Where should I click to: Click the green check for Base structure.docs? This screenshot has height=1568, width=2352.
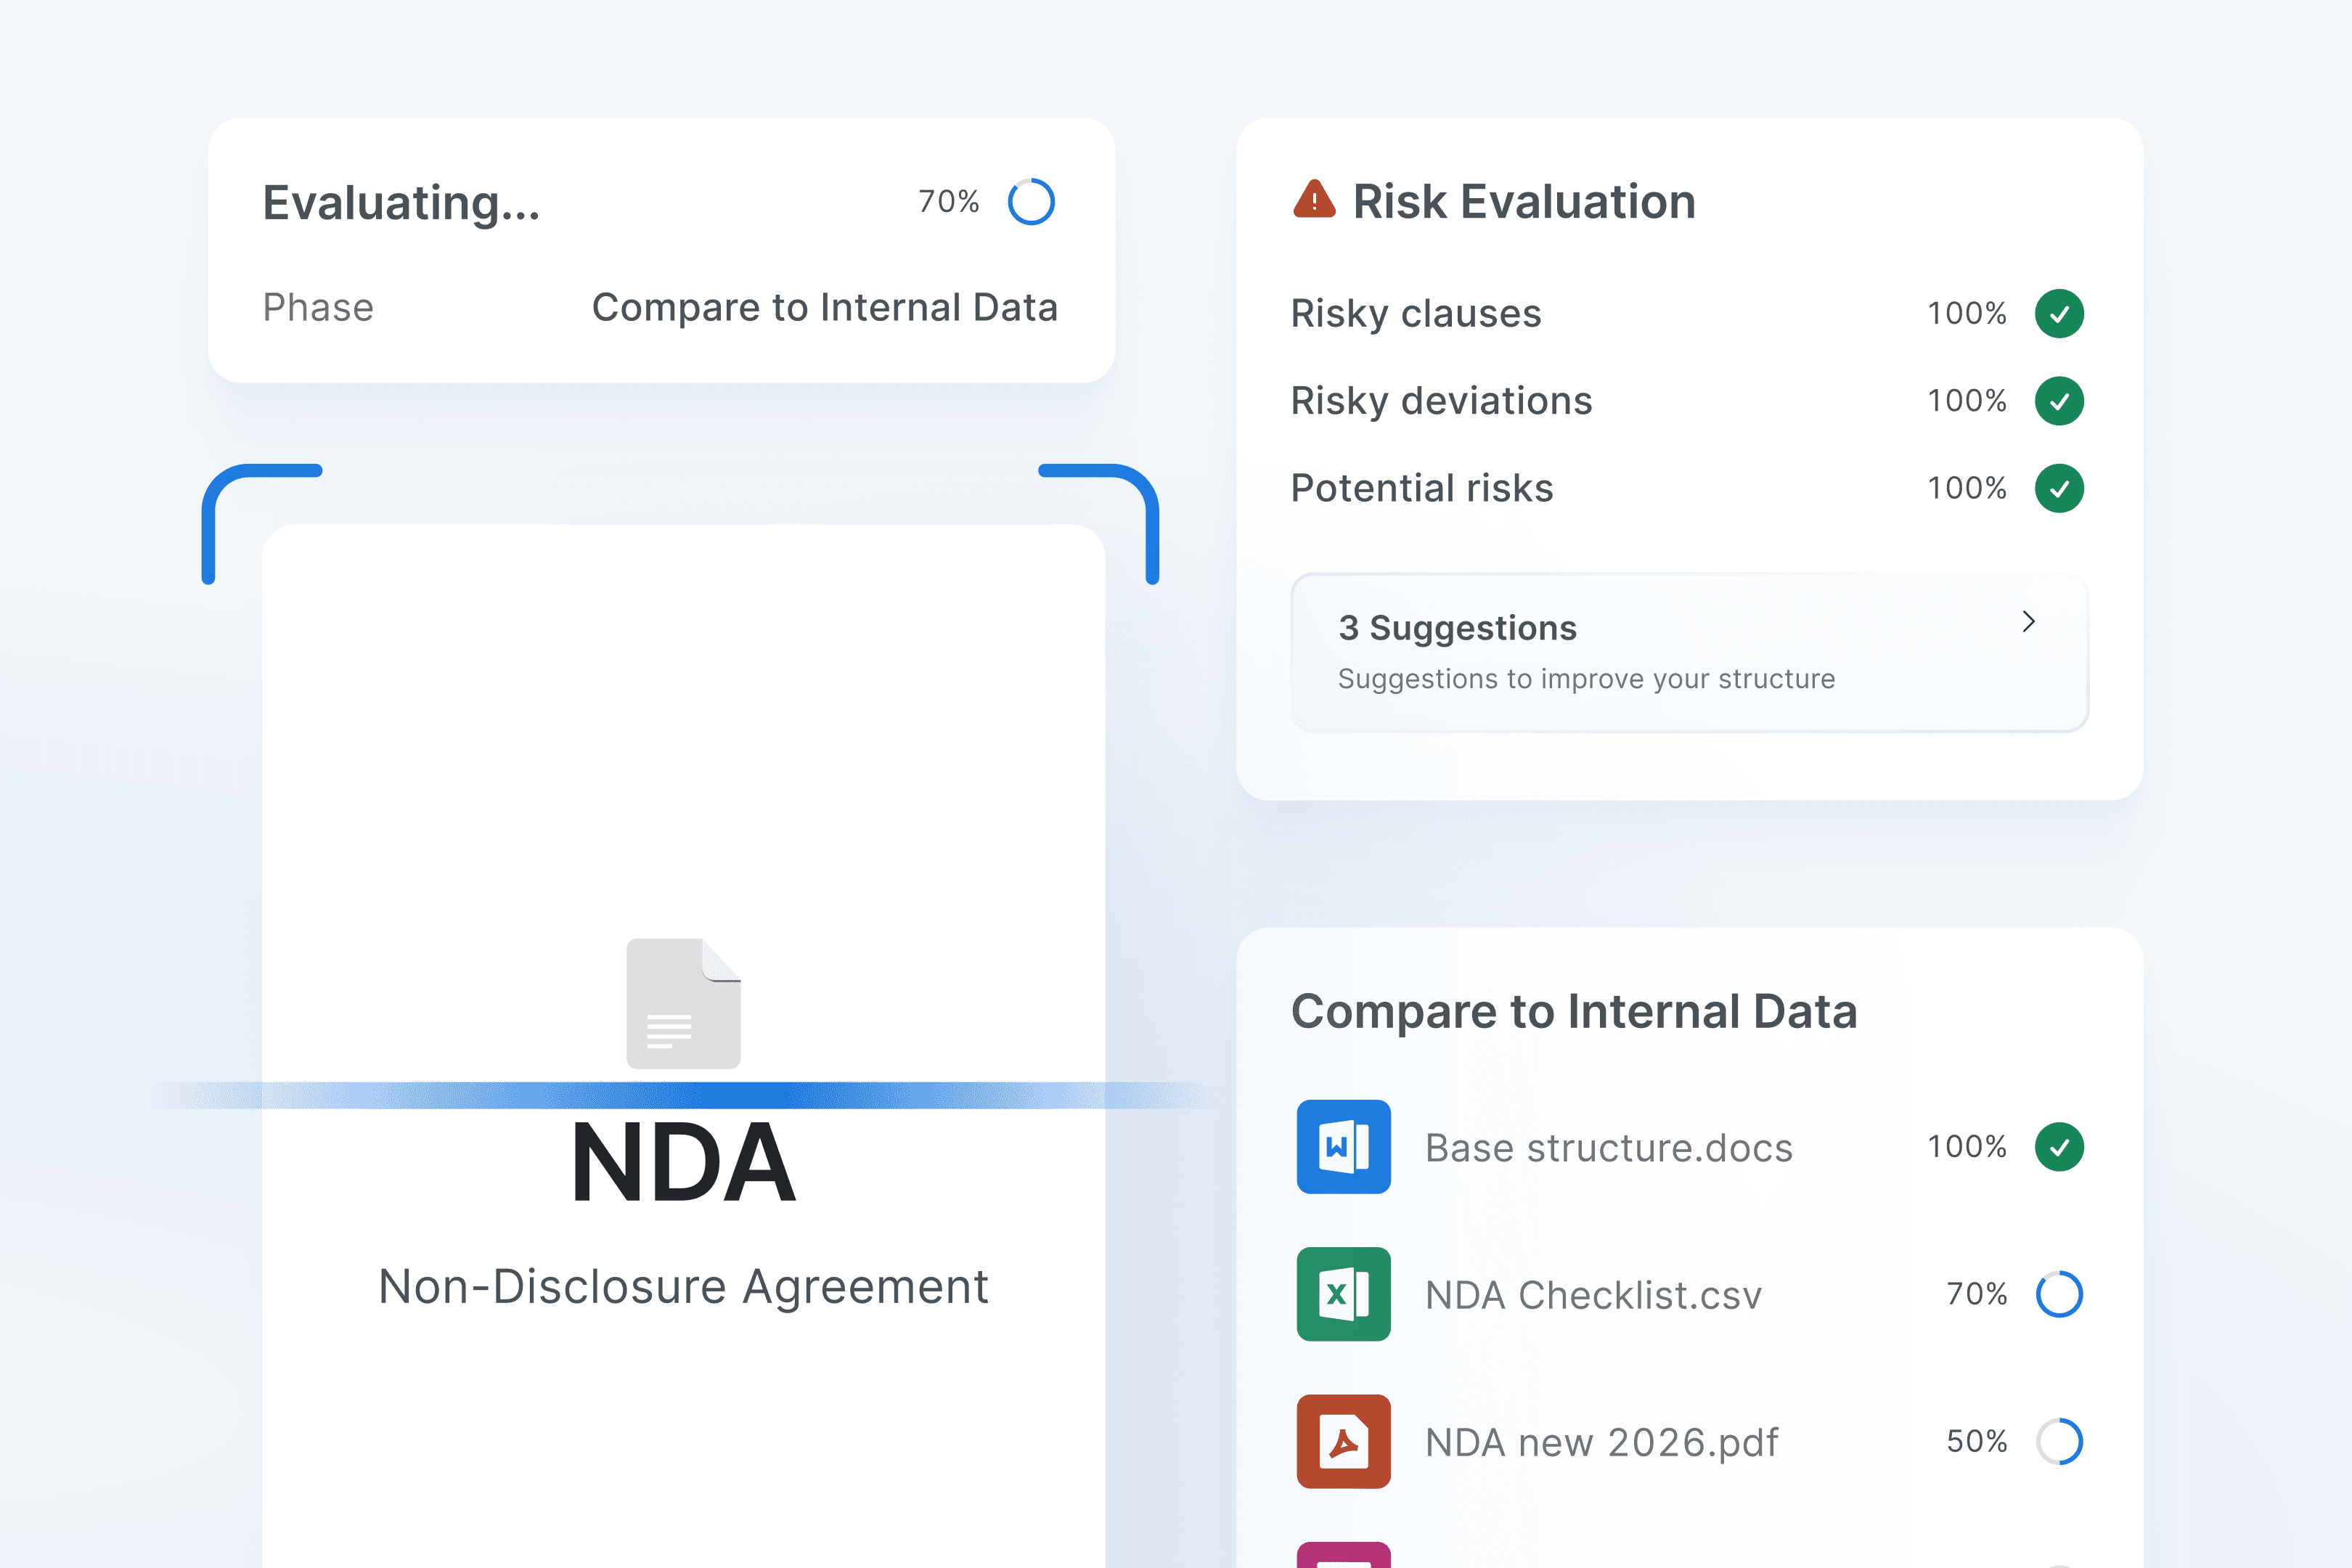coord(2059,1146)
